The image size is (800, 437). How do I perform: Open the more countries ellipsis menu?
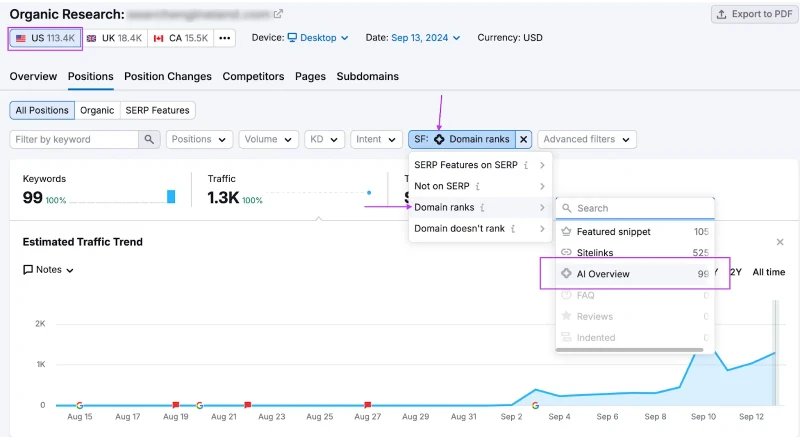pos(224,38)
